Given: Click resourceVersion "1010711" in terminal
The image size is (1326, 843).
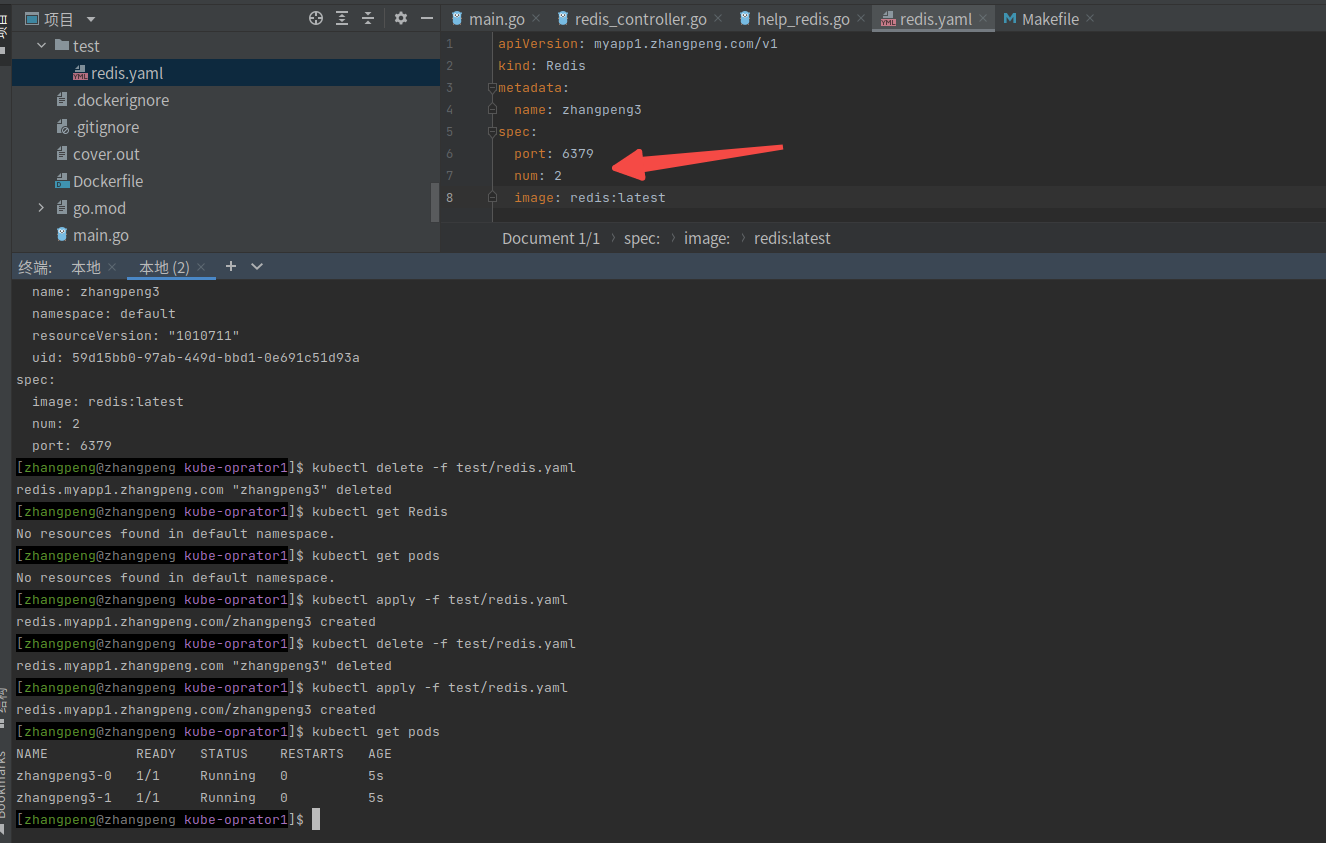Looking at the screenshot, I should (x=136, y=336).
